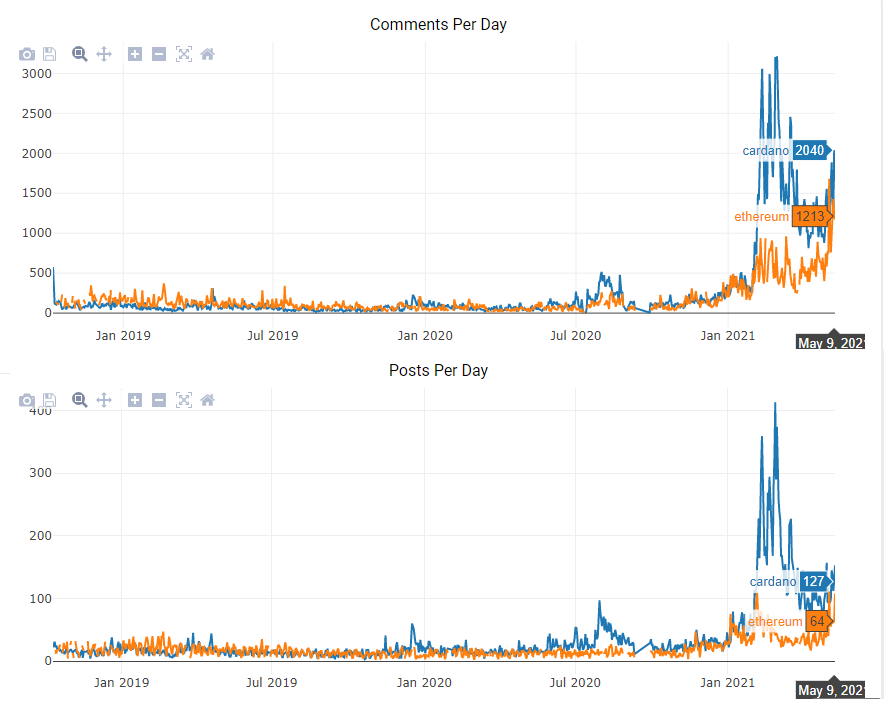This screenshot has width=888, height=704.
Task: Zoom in on Comments Per Day chart
Action: (135, 54)
